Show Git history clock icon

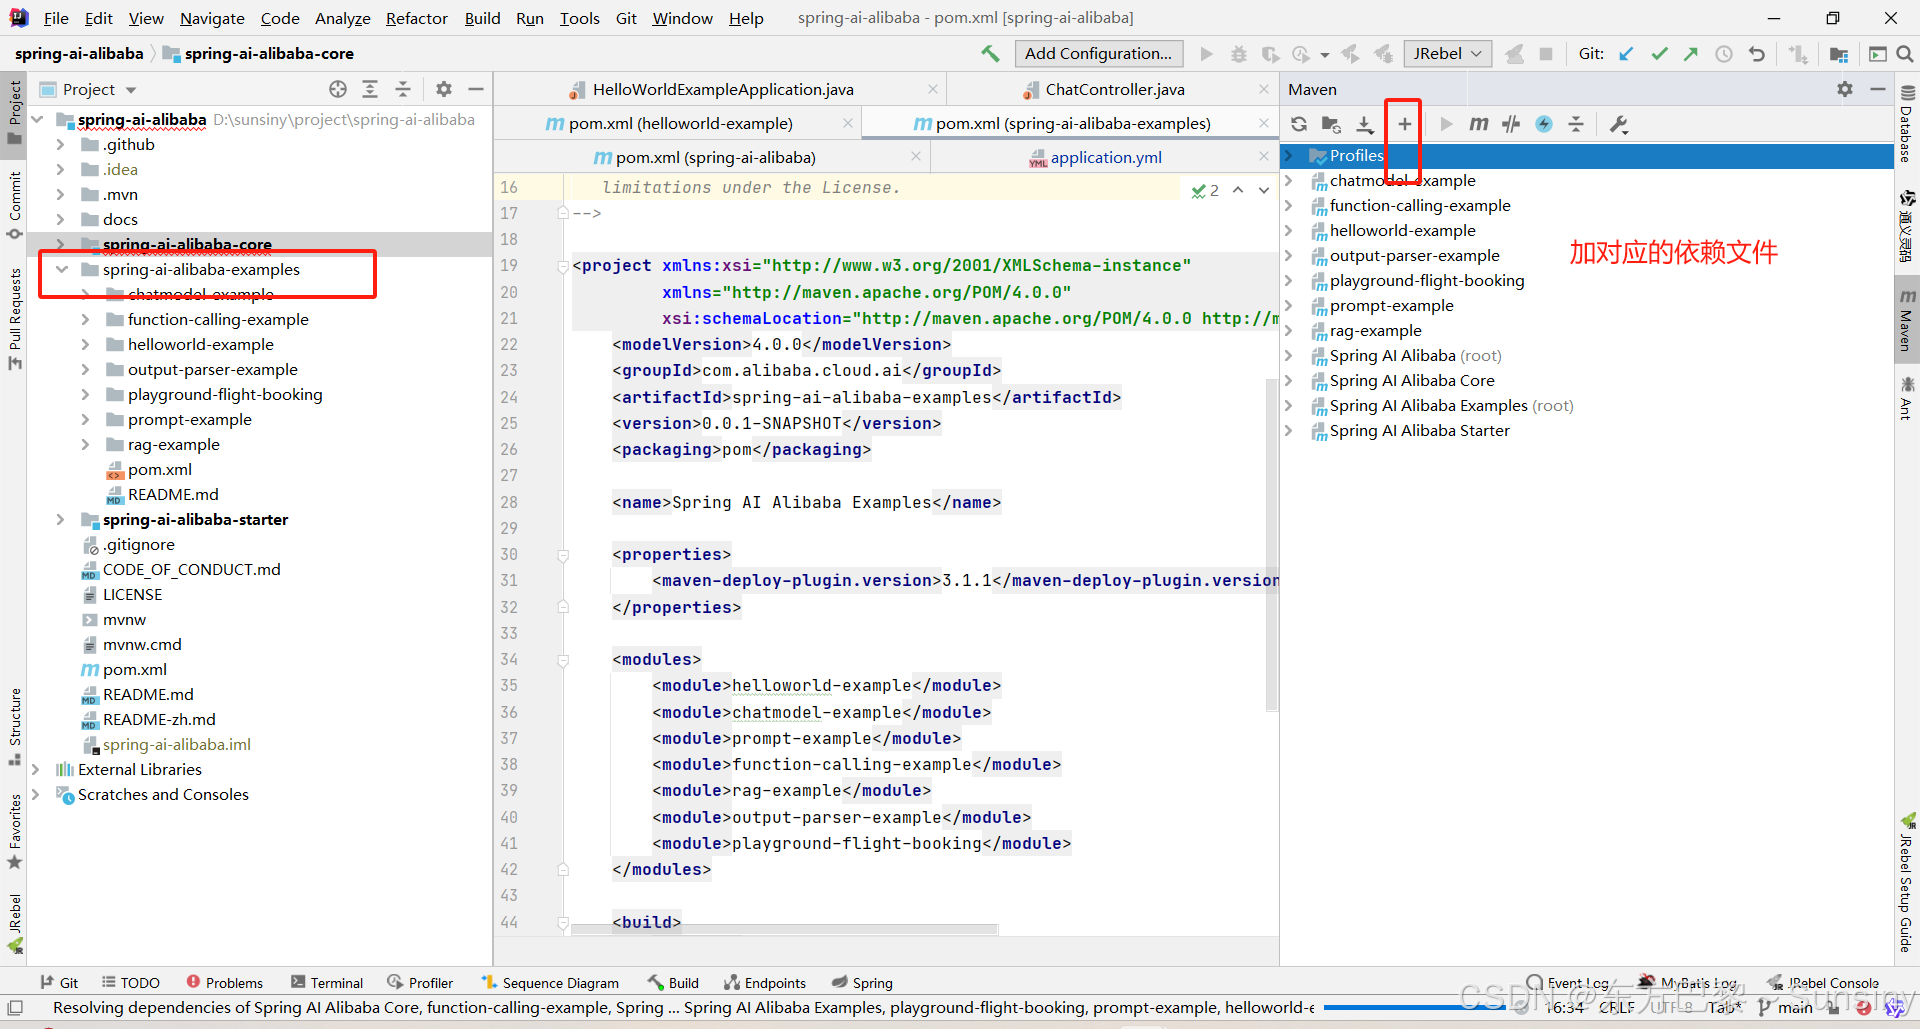click(x=1724, y=54)
